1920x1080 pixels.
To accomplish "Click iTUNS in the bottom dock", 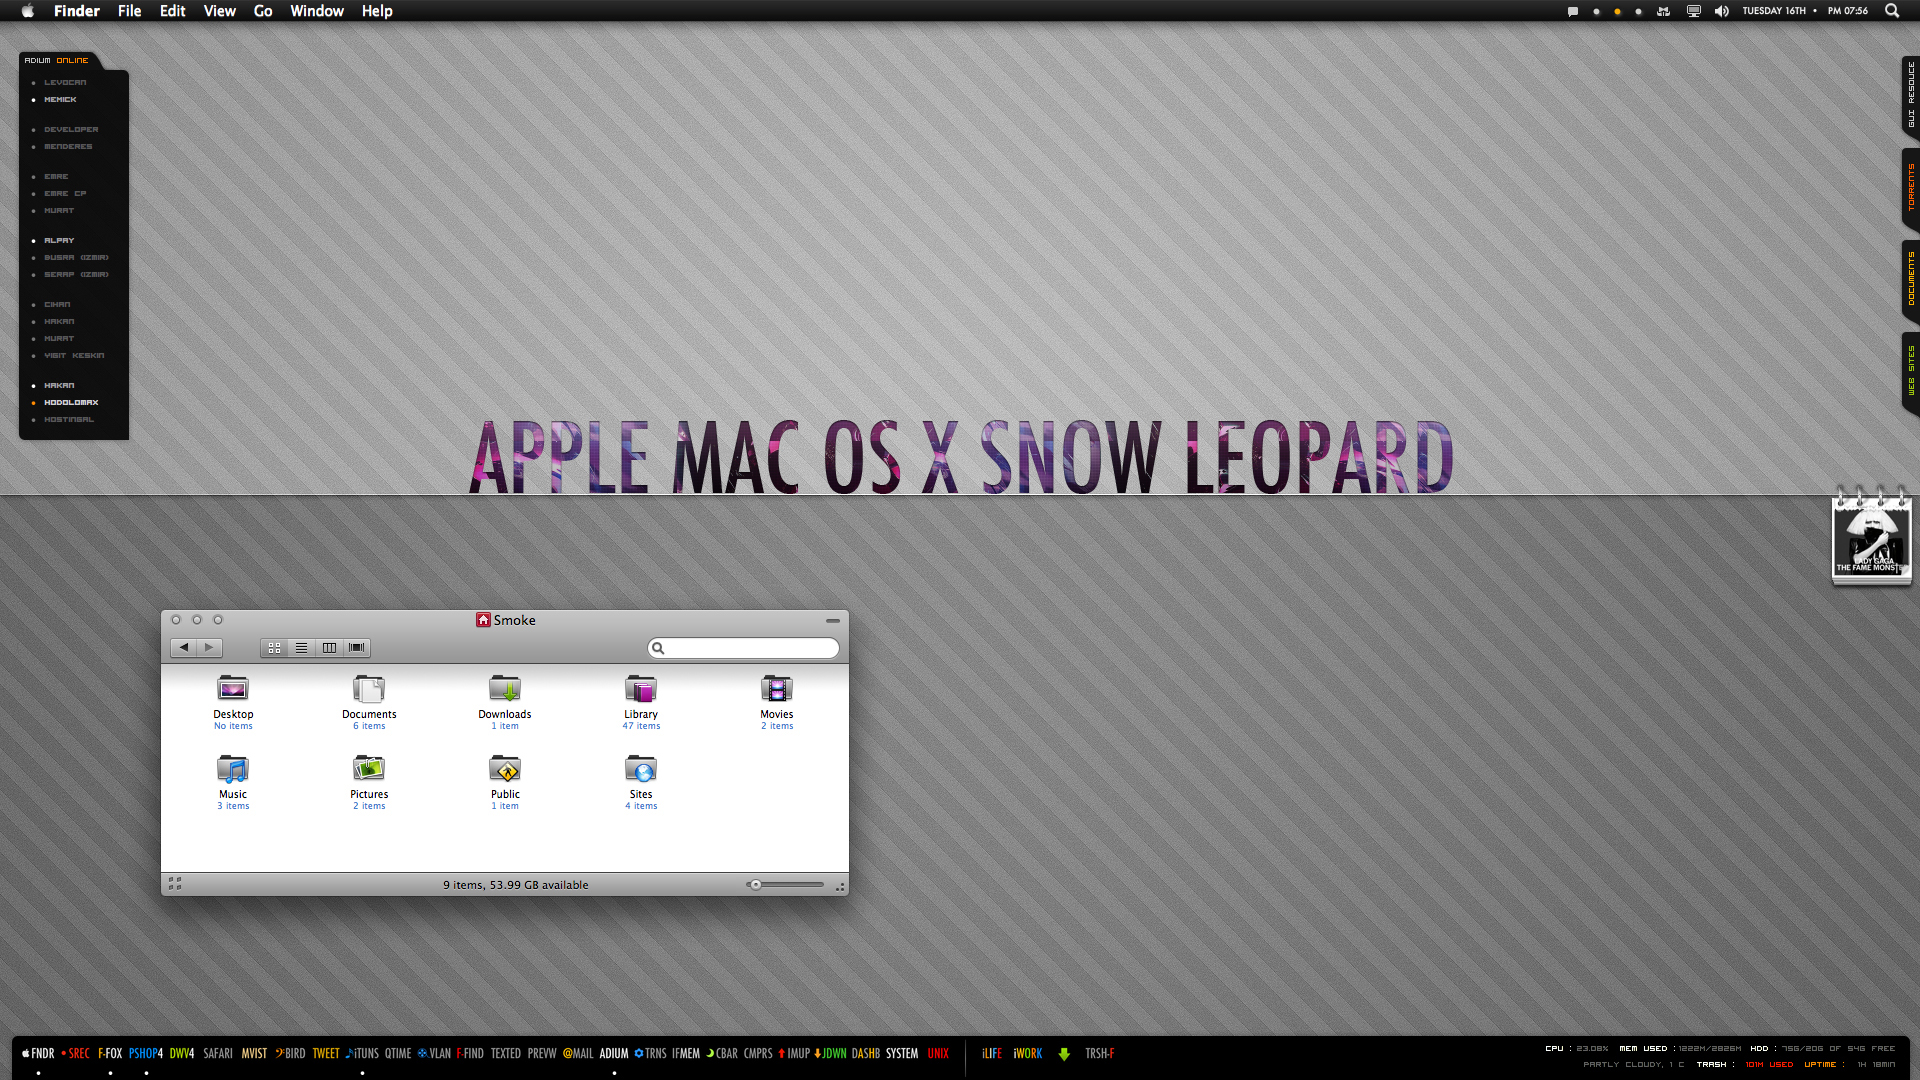I will click(363, 1054).
